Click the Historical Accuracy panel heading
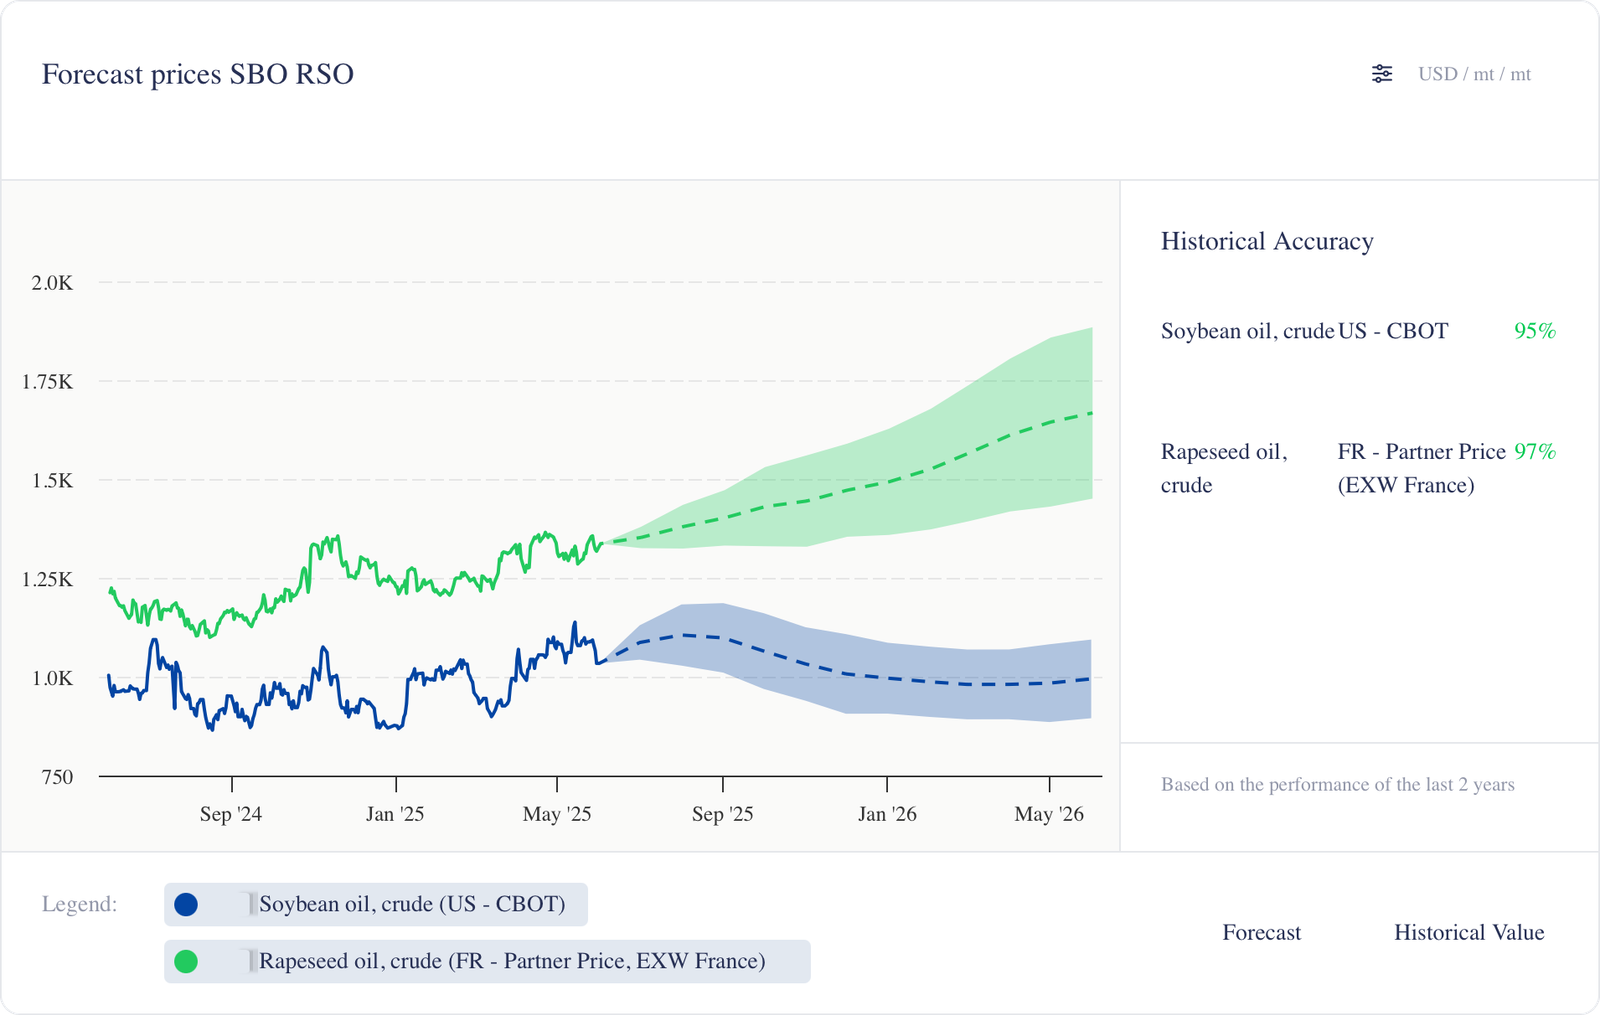 click(x=1266, y=241)
